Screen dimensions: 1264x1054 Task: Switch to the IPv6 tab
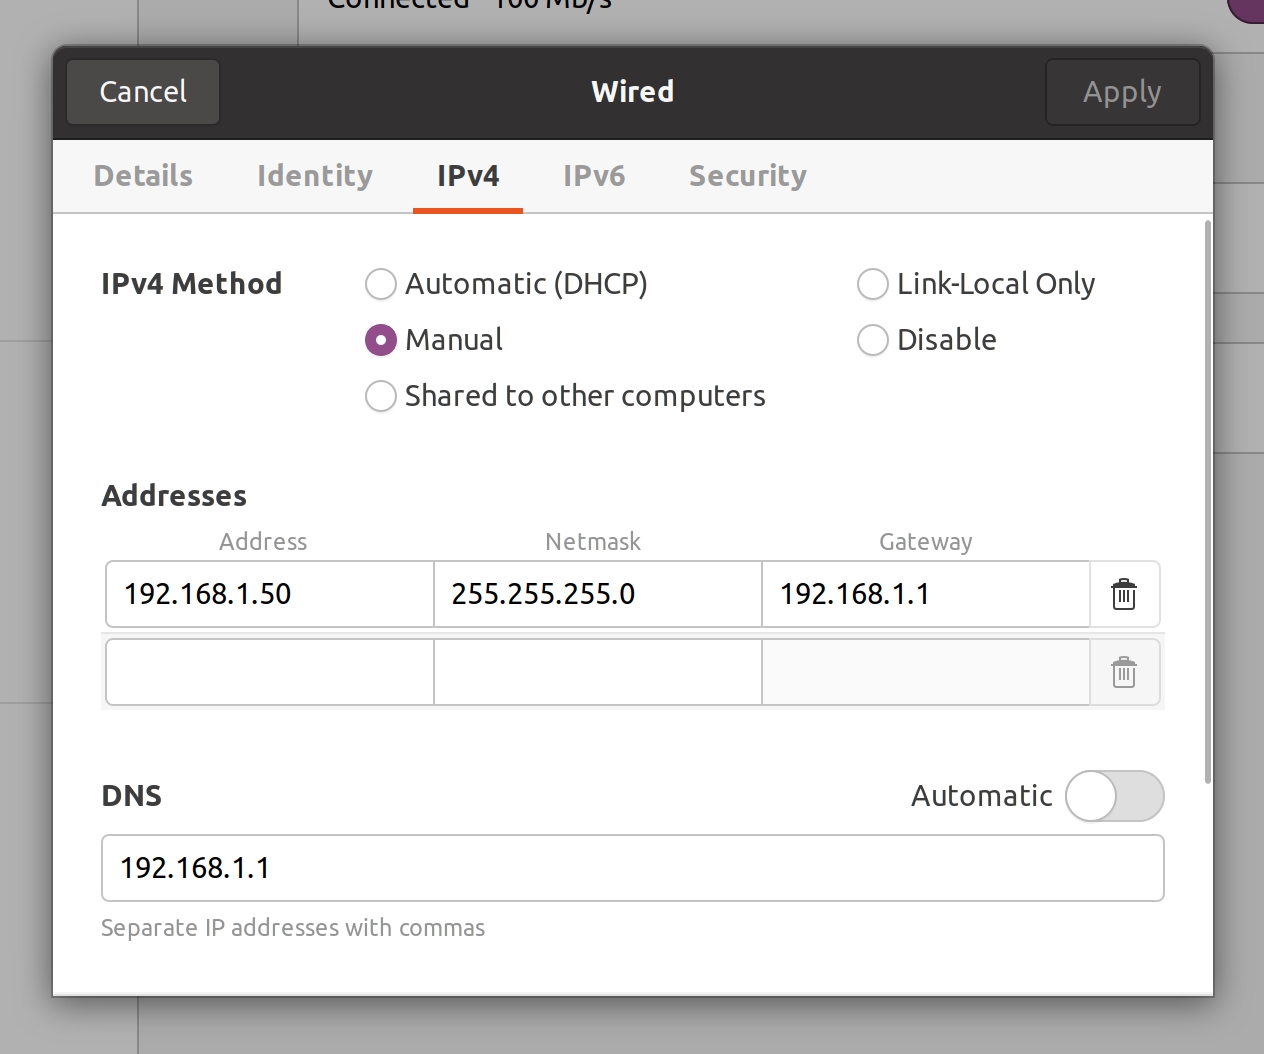click(x=594, y=176)
